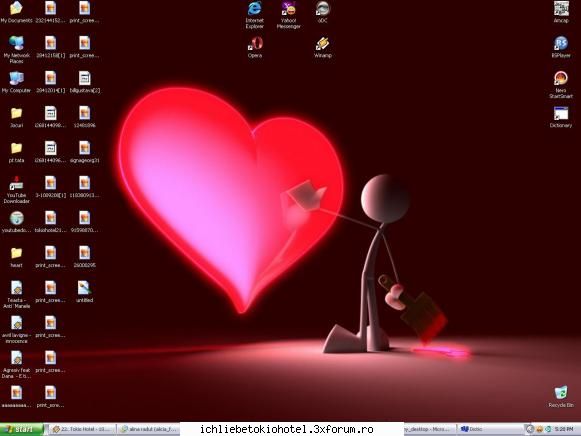The height and width of the screenshot is (436, 581).
Task: Select the 20412158[1] image file
Action: point(50,47)
